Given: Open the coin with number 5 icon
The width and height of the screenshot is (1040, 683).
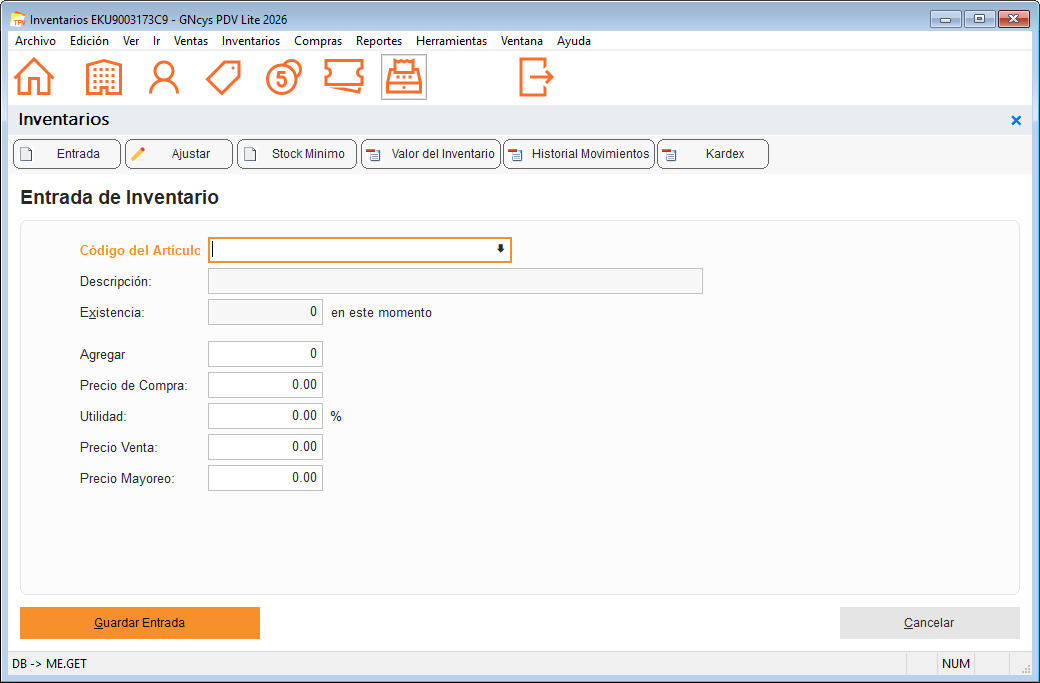Looking at the screenshot, I should pos(283,77).
